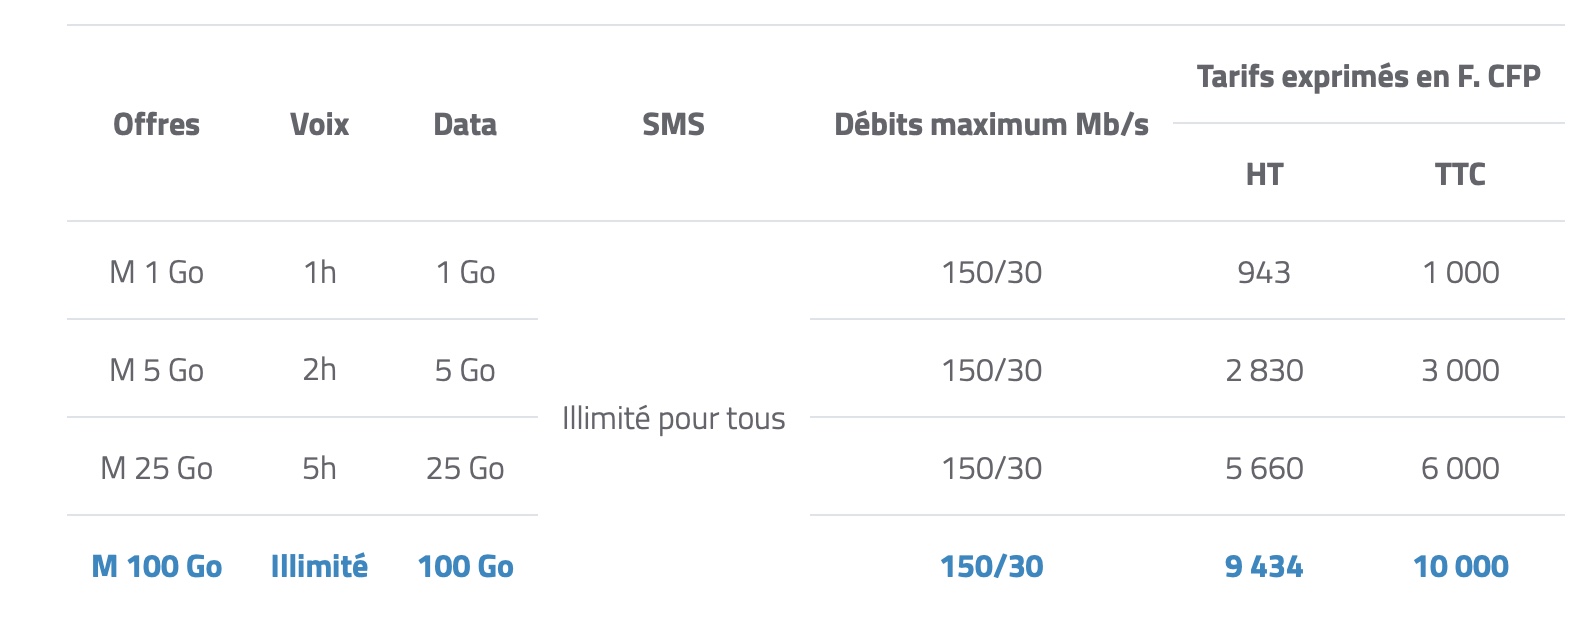Viewport: 1596px width, 624px height.
Task: Click the 9 434 HT price
Action: coord(1264,567)
